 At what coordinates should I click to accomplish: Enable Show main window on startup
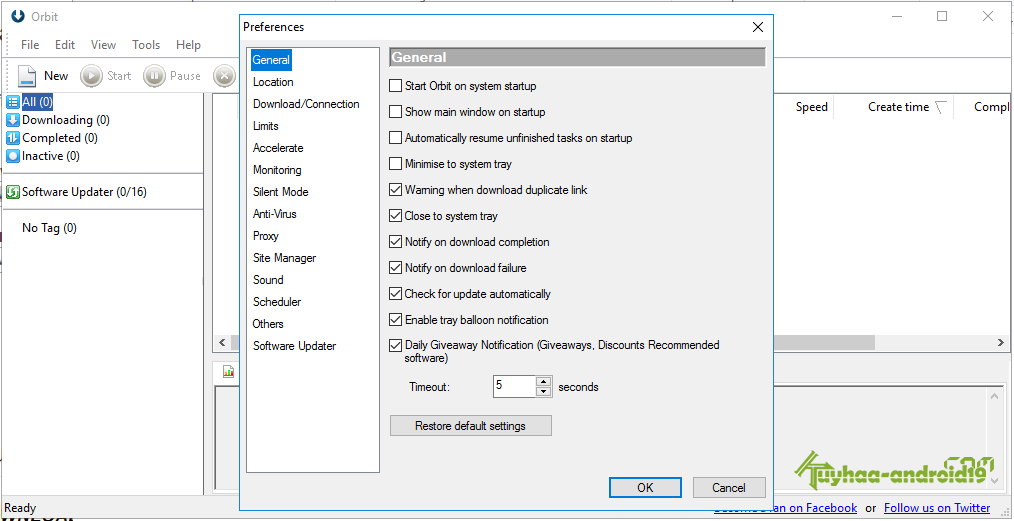pyautogui.click(x=395, y=112)
